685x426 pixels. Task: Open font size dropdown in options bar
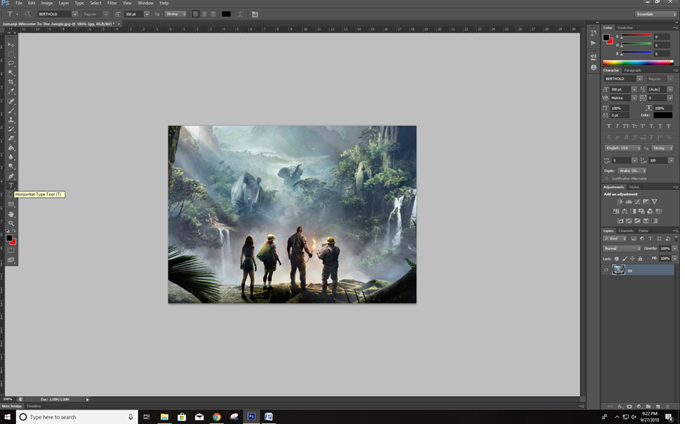tap(147, 14)
